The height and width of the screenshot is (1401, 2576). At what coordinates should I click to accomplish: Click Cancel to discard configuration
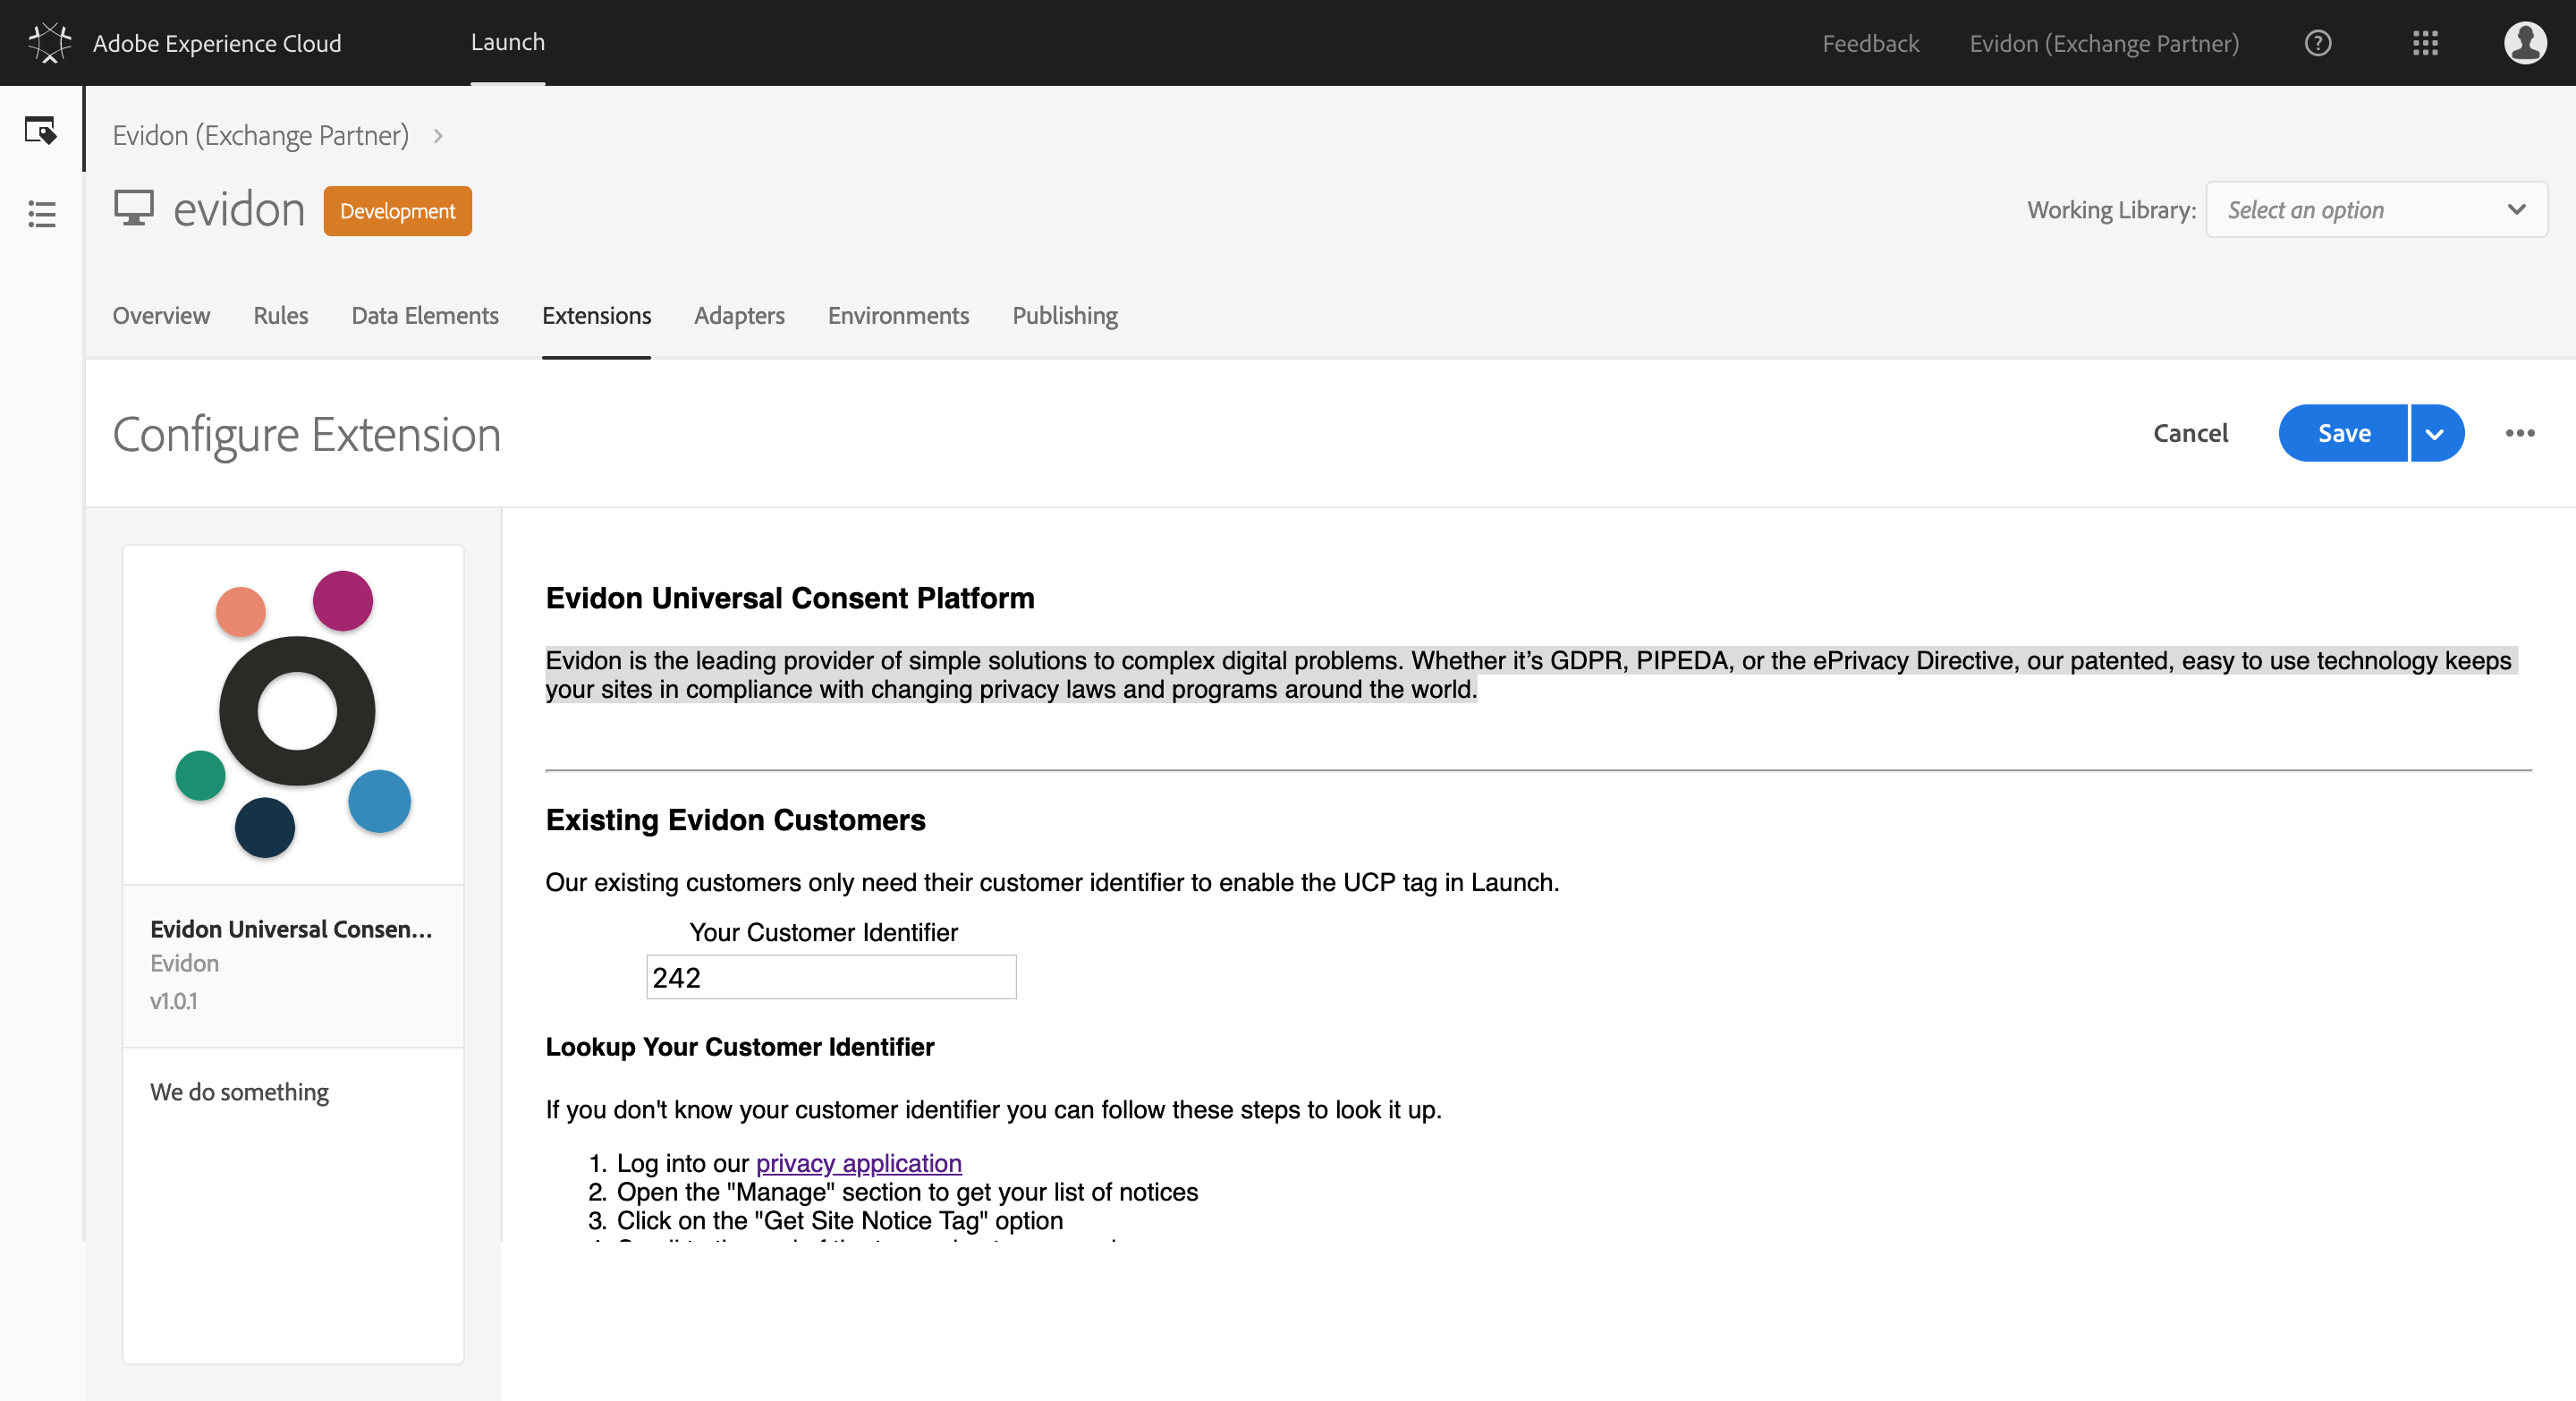(2189, 433)
